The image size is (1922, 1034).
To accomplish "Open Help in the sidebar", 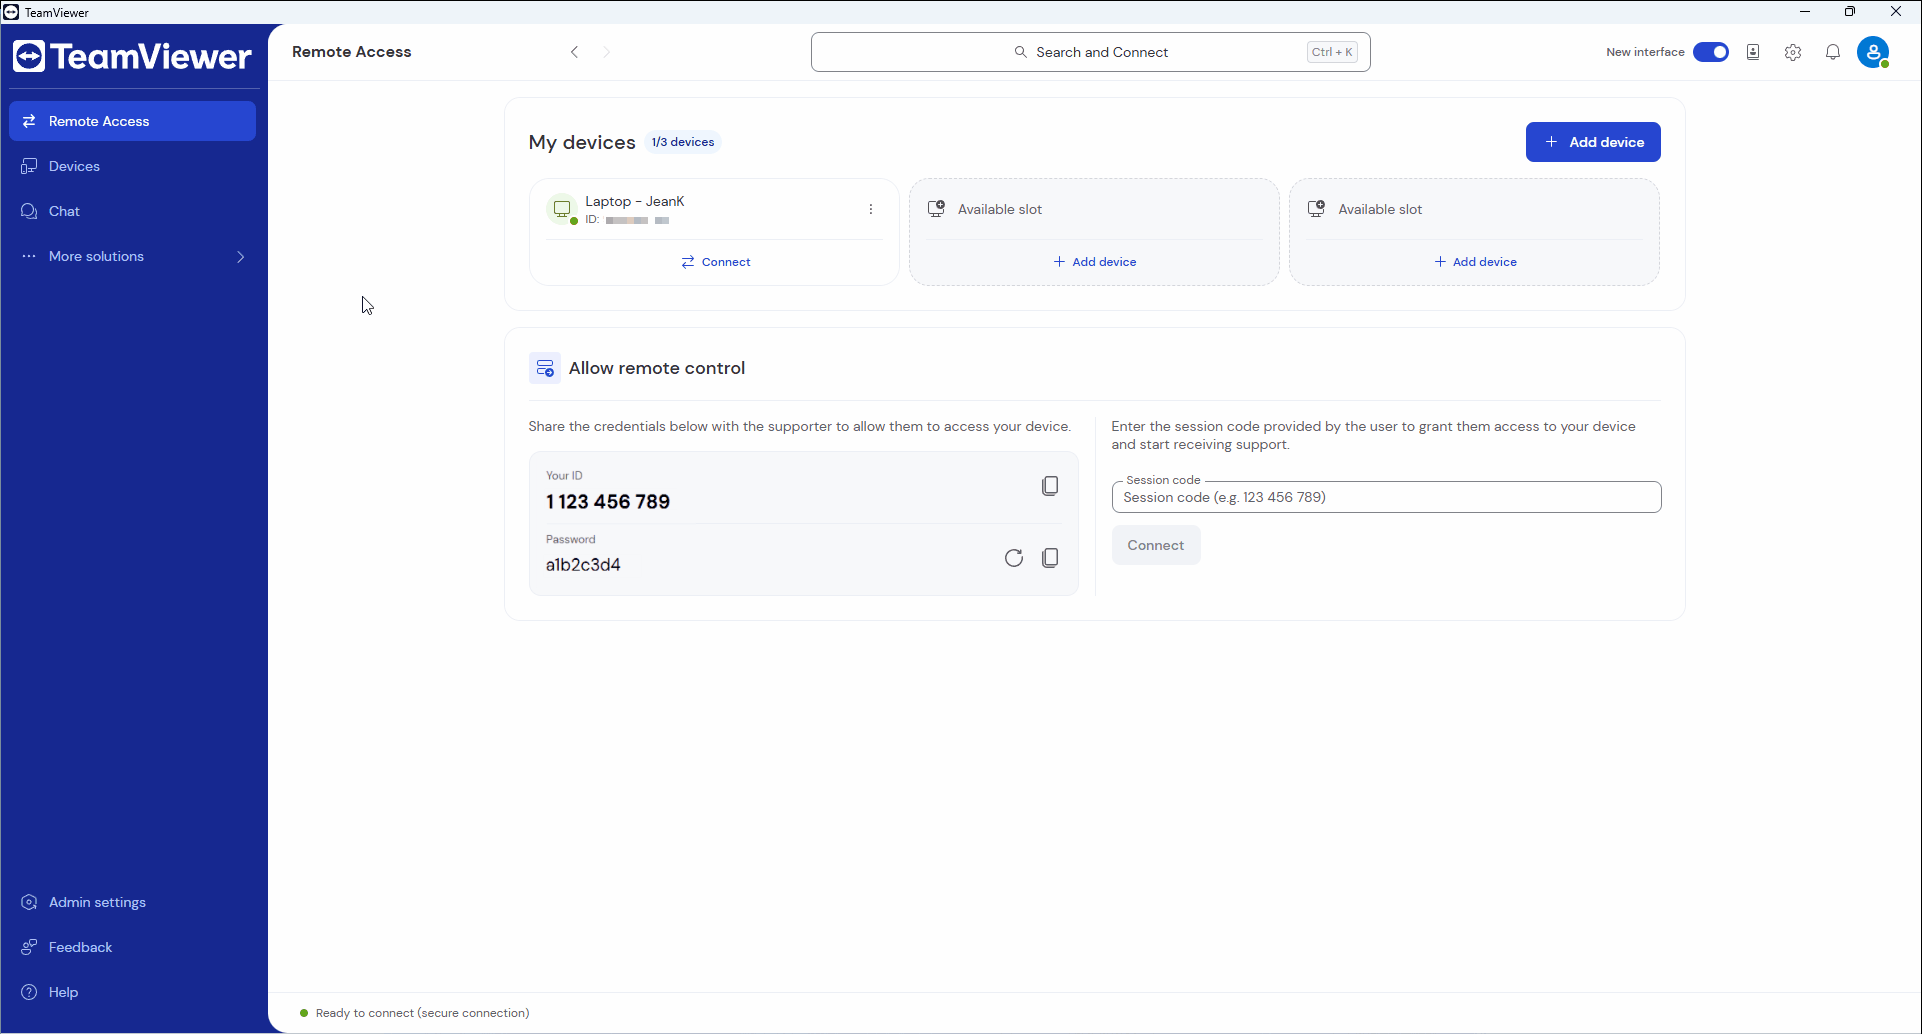I will (132, 992).
